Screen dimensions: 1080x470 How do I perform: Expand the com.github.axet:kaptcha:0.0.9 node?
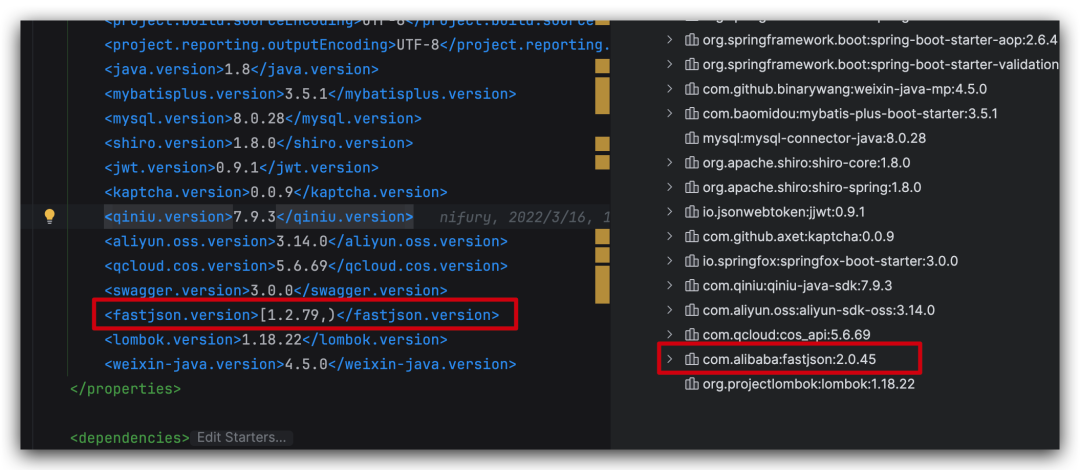click(x=669, y=236)
